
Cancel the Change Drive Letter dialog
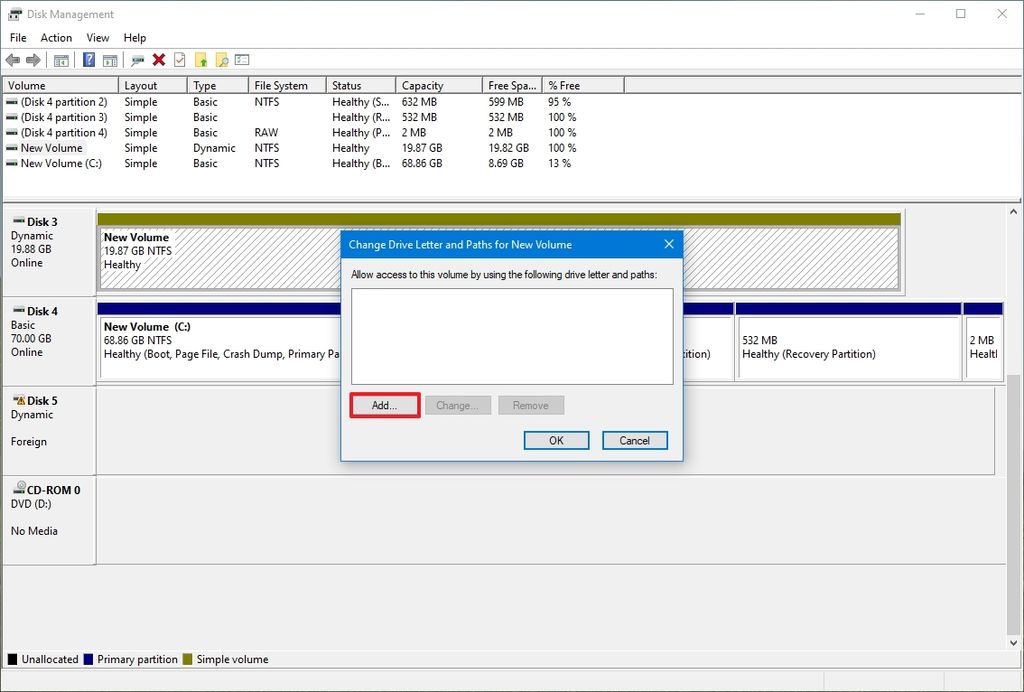pyautogui.click(x=635, y=440)
